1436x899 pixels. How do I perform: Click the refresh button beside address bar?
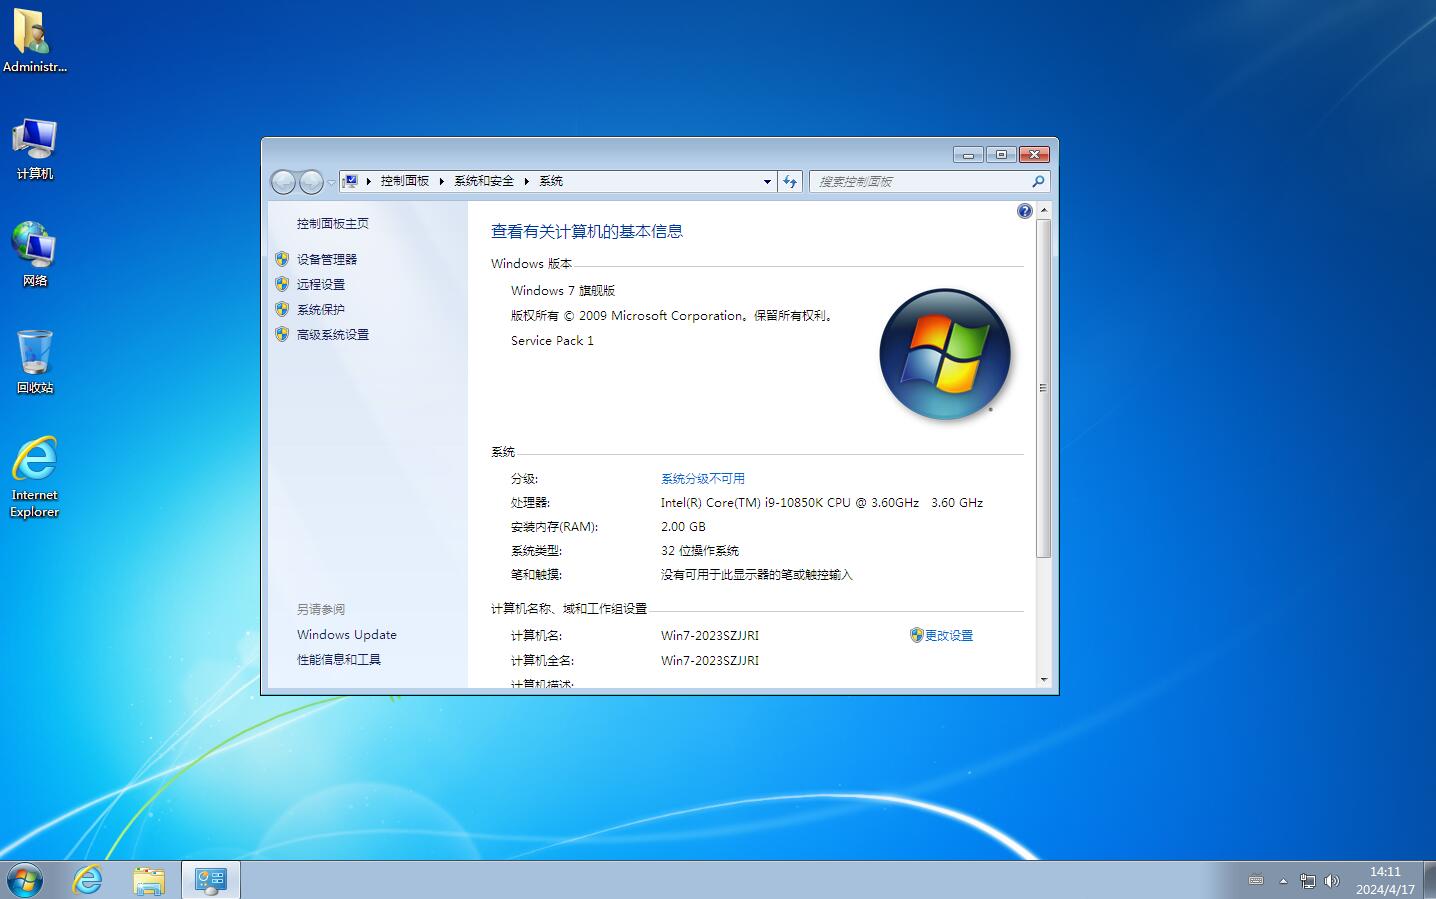point(790,181)
